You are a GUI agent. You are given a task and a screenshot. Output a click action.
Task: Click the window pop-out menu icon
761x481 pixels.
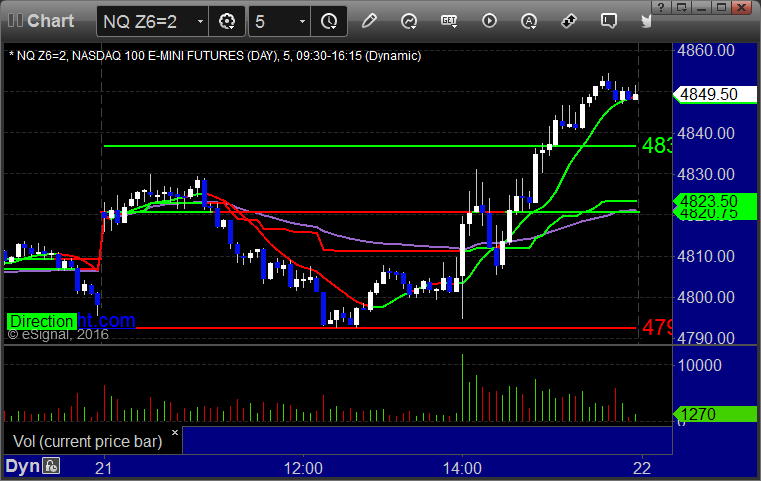coord(681,7)
